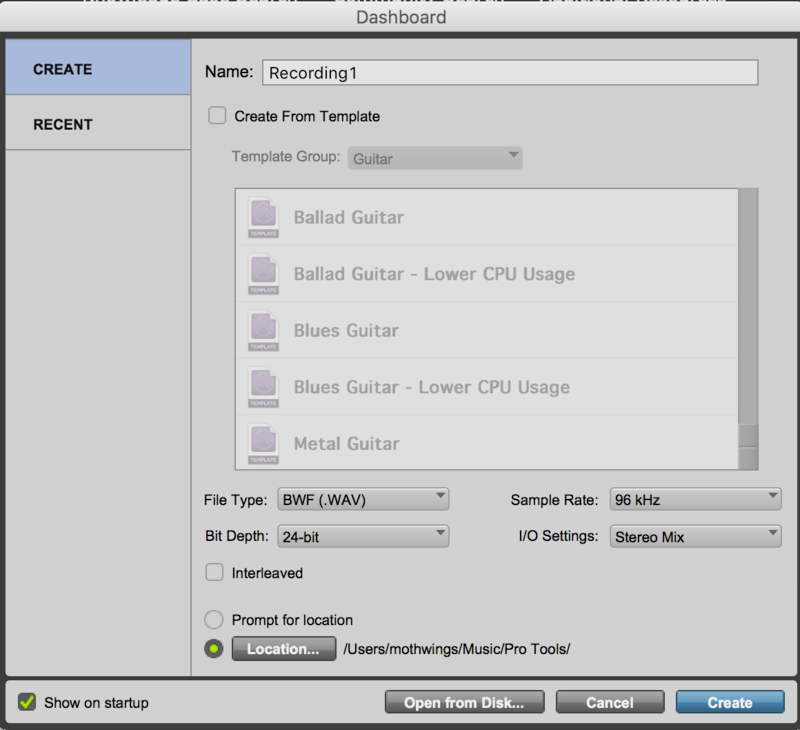
Task: Select the radio button beside the Location button
Action: tap(213, 649)
